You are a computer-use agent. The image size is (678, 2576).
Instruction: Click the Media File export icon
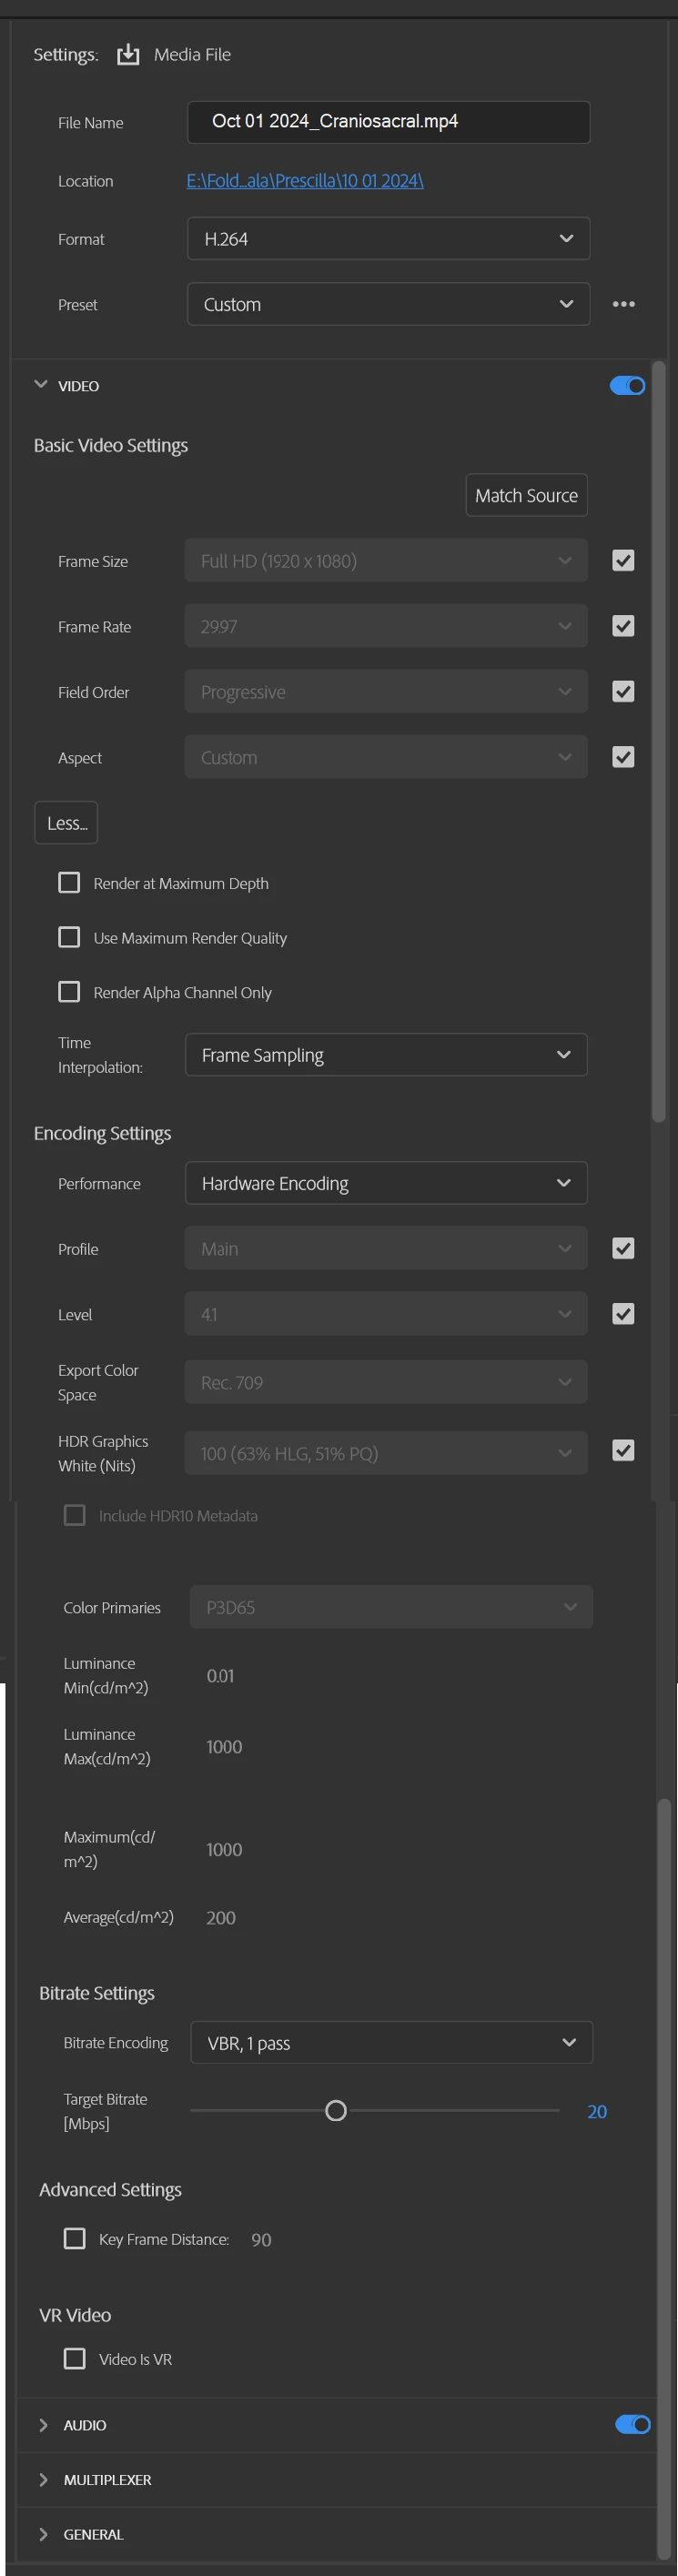[x=128, y=55]
